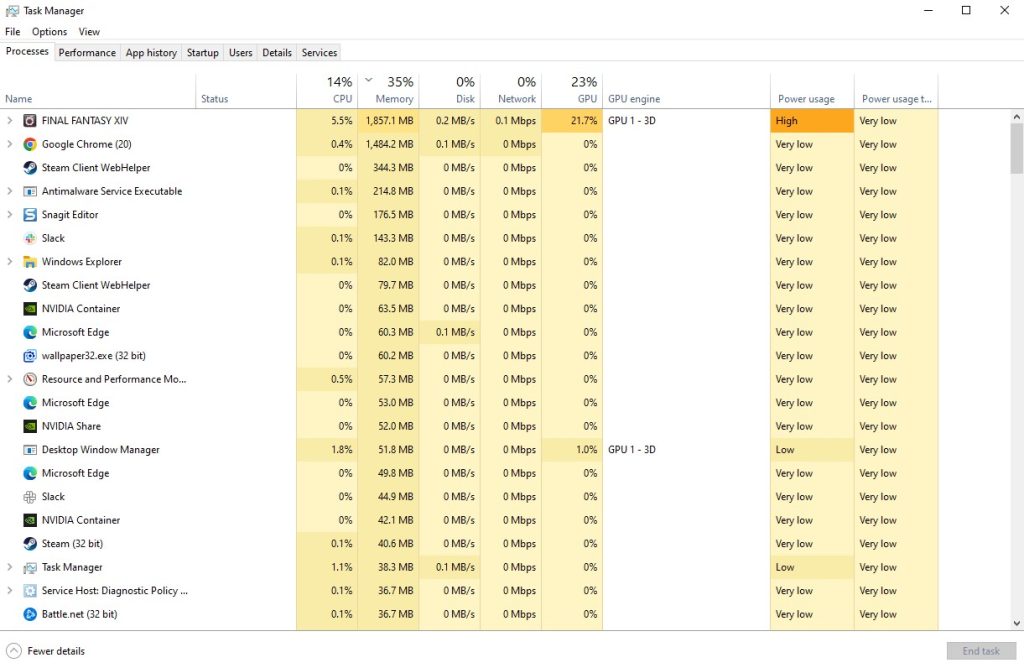The width and height of the screenshot is (1024, 668).
Task: Click the 21.7% GPU value
Action: [584, 121]
